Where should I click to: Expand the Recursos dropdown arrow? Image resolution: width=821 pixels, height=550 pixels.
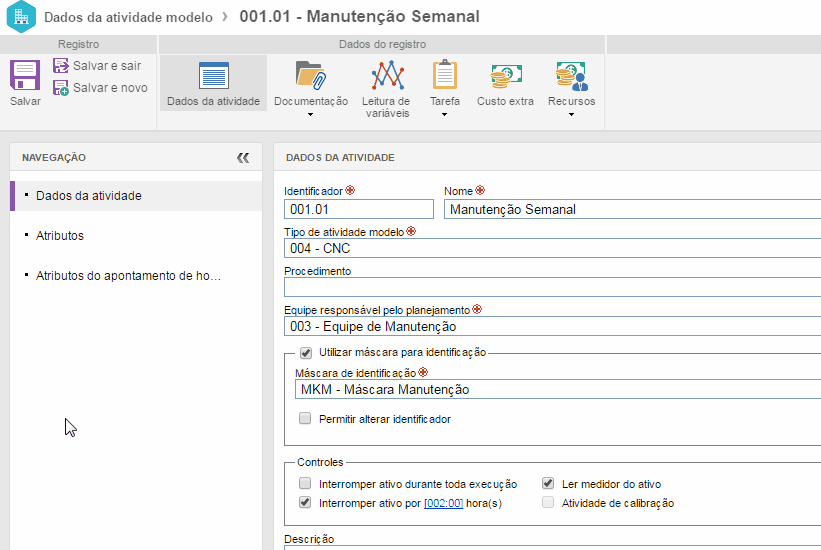[x=571, y=114]
